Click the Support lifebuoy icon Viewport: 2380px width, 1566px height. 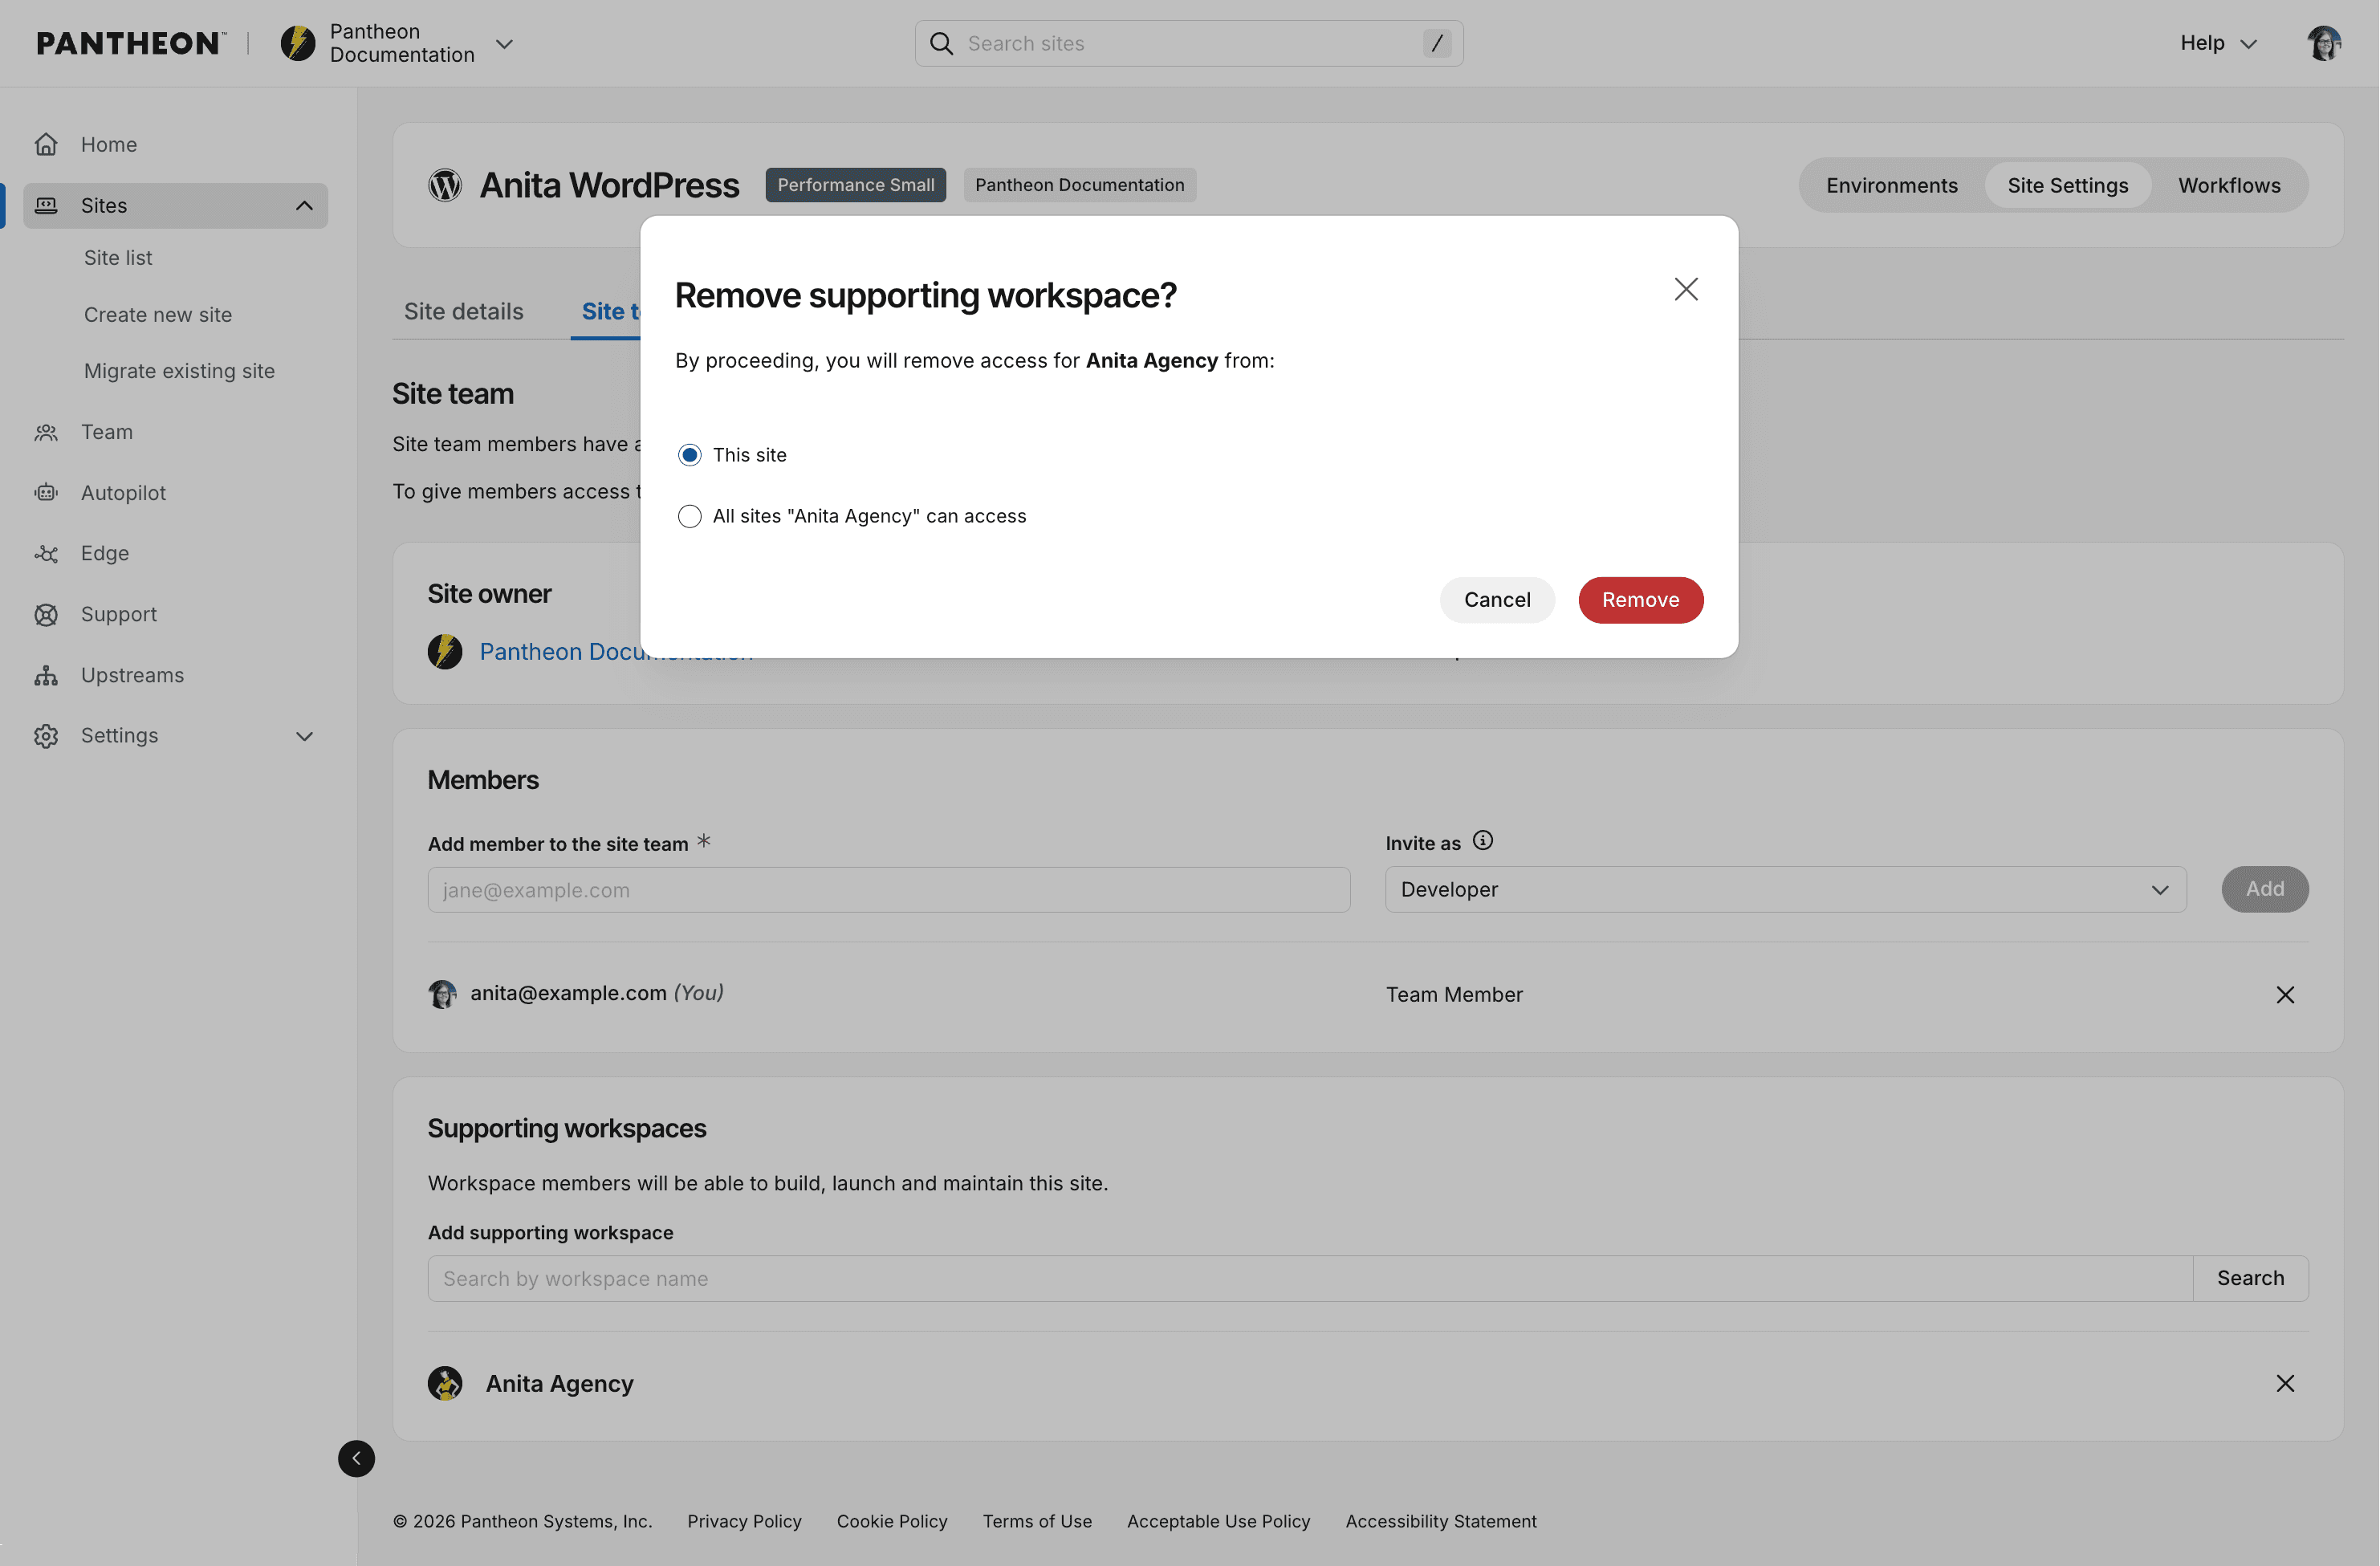tap(46, 614)
